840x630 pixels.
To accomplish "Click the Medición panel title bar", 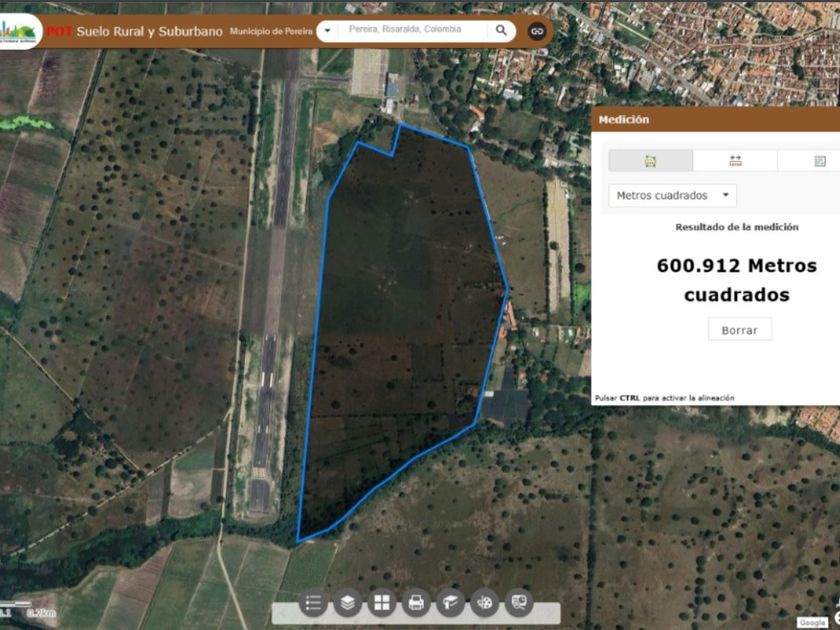I will 716,119.
